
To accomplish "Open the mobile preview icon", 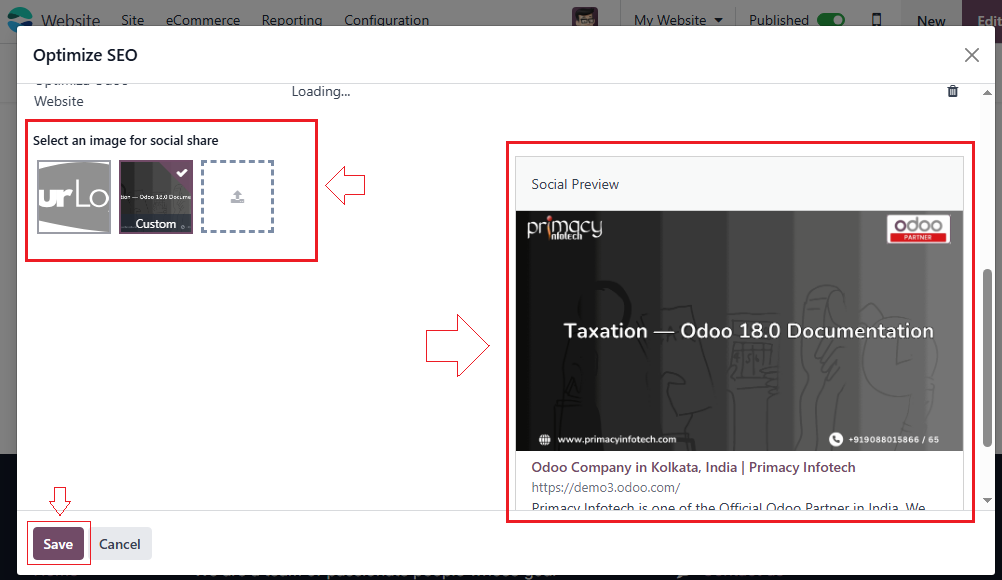I will coord(877,19).
